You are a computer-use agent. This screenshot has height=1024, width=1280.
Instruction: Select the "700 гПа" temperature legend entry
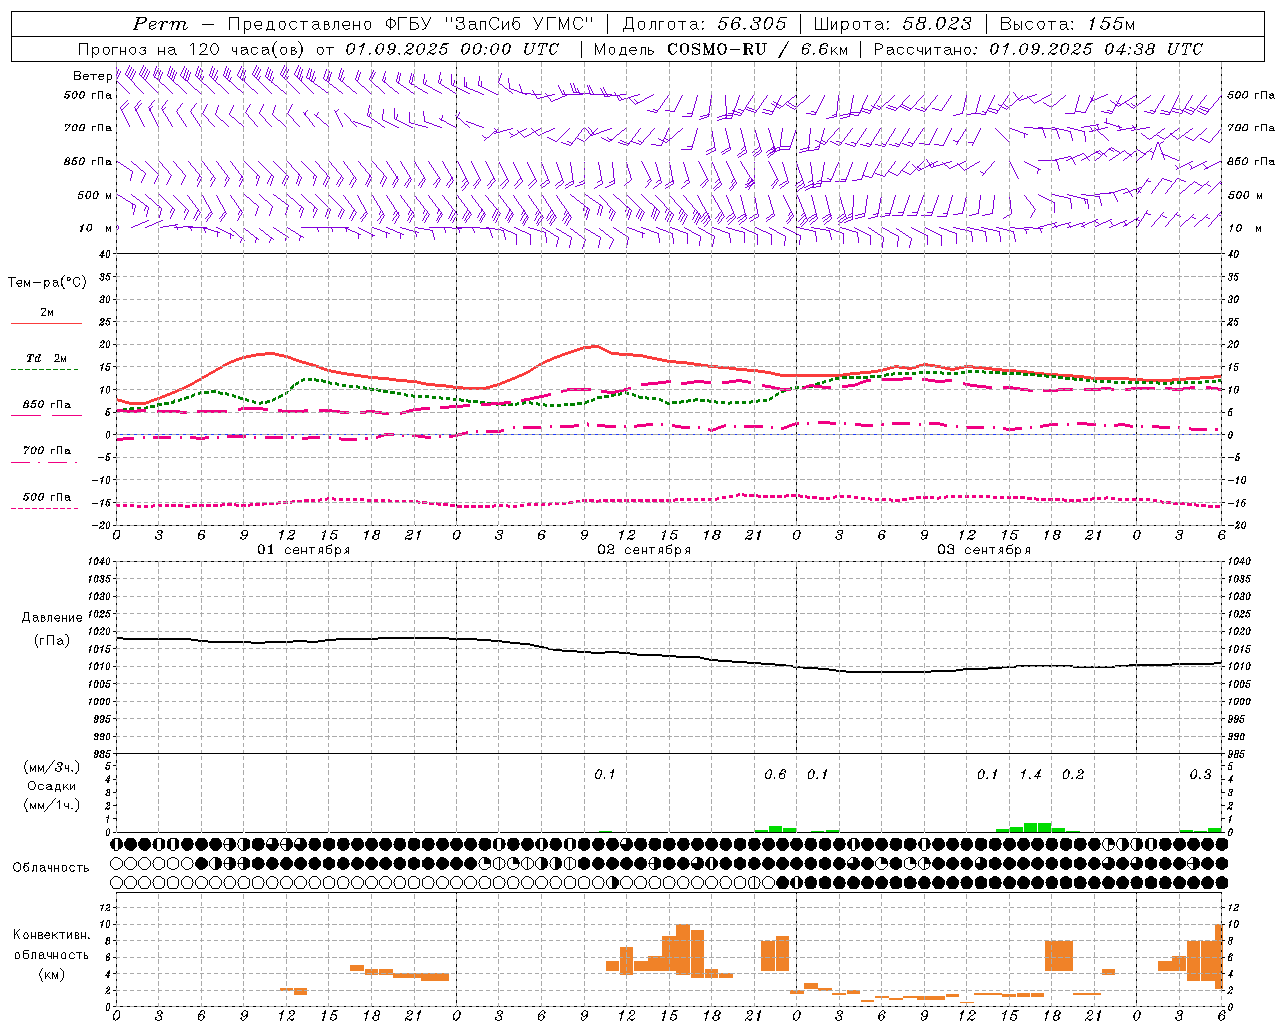tap(46, 451)
